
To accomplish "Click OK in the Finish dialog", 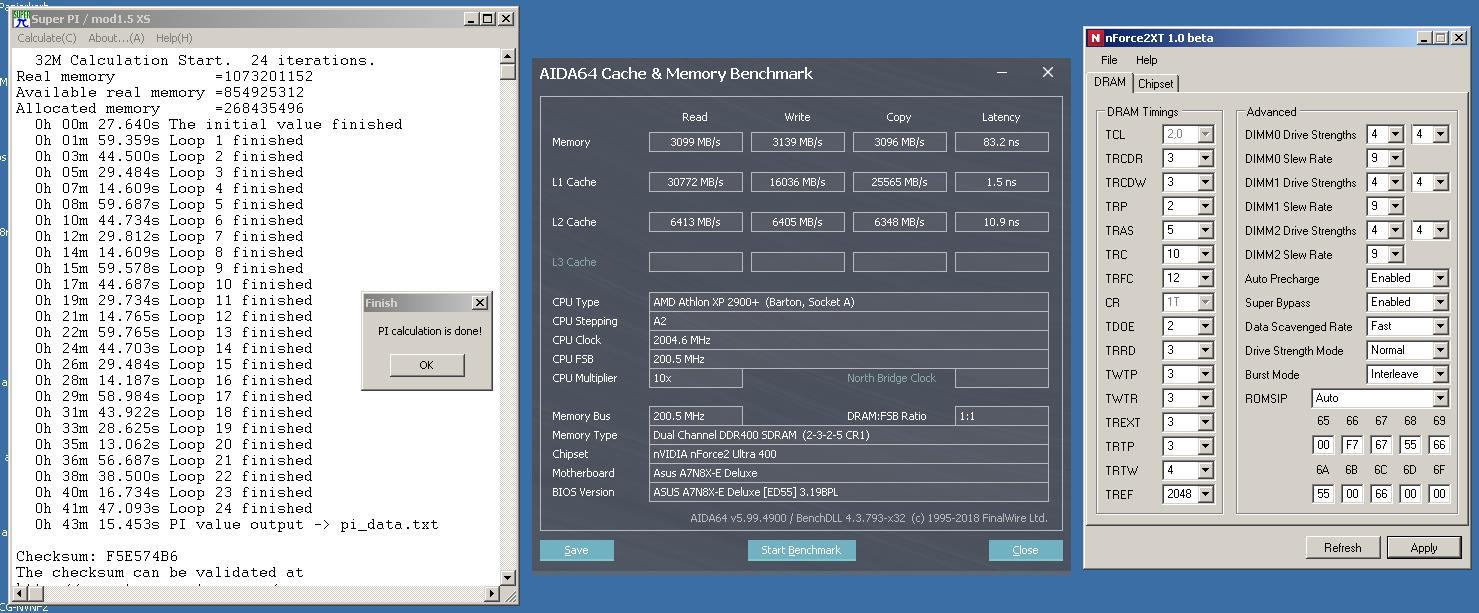I will [x=427, y=365].
